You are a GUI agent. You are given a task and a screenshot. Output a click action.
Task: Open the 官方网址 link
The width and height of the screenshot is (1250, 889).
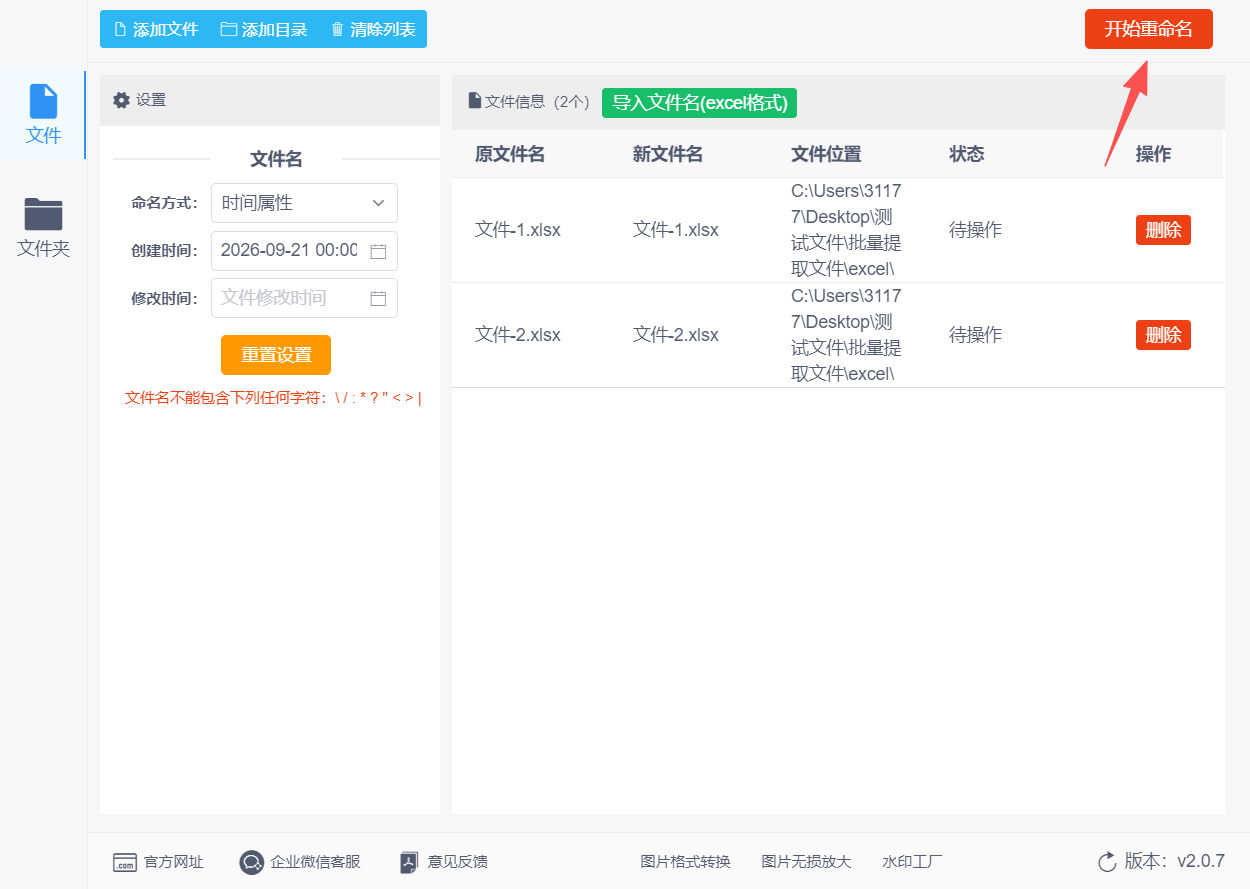pos(158,862)
